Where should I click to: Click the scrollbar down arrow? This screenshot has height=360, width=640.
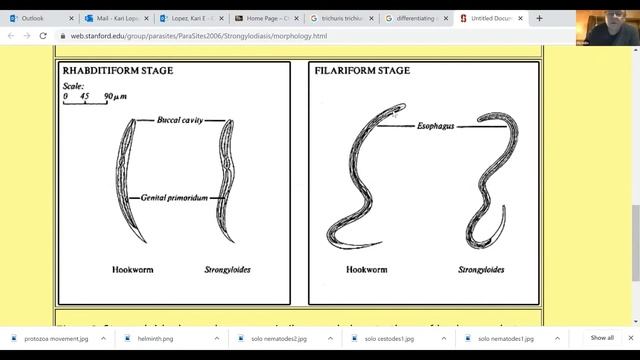click(x=636, y=322)
